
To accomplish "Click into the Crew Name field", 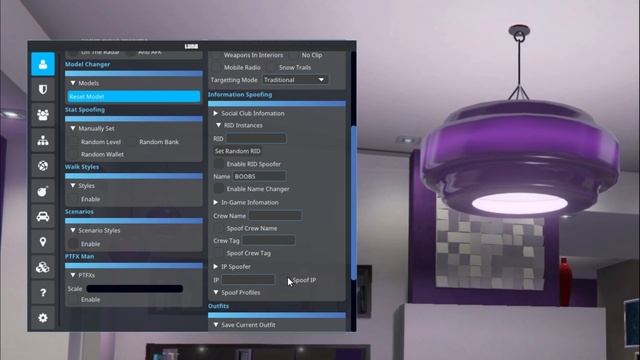I will click(x=276, y=216).
